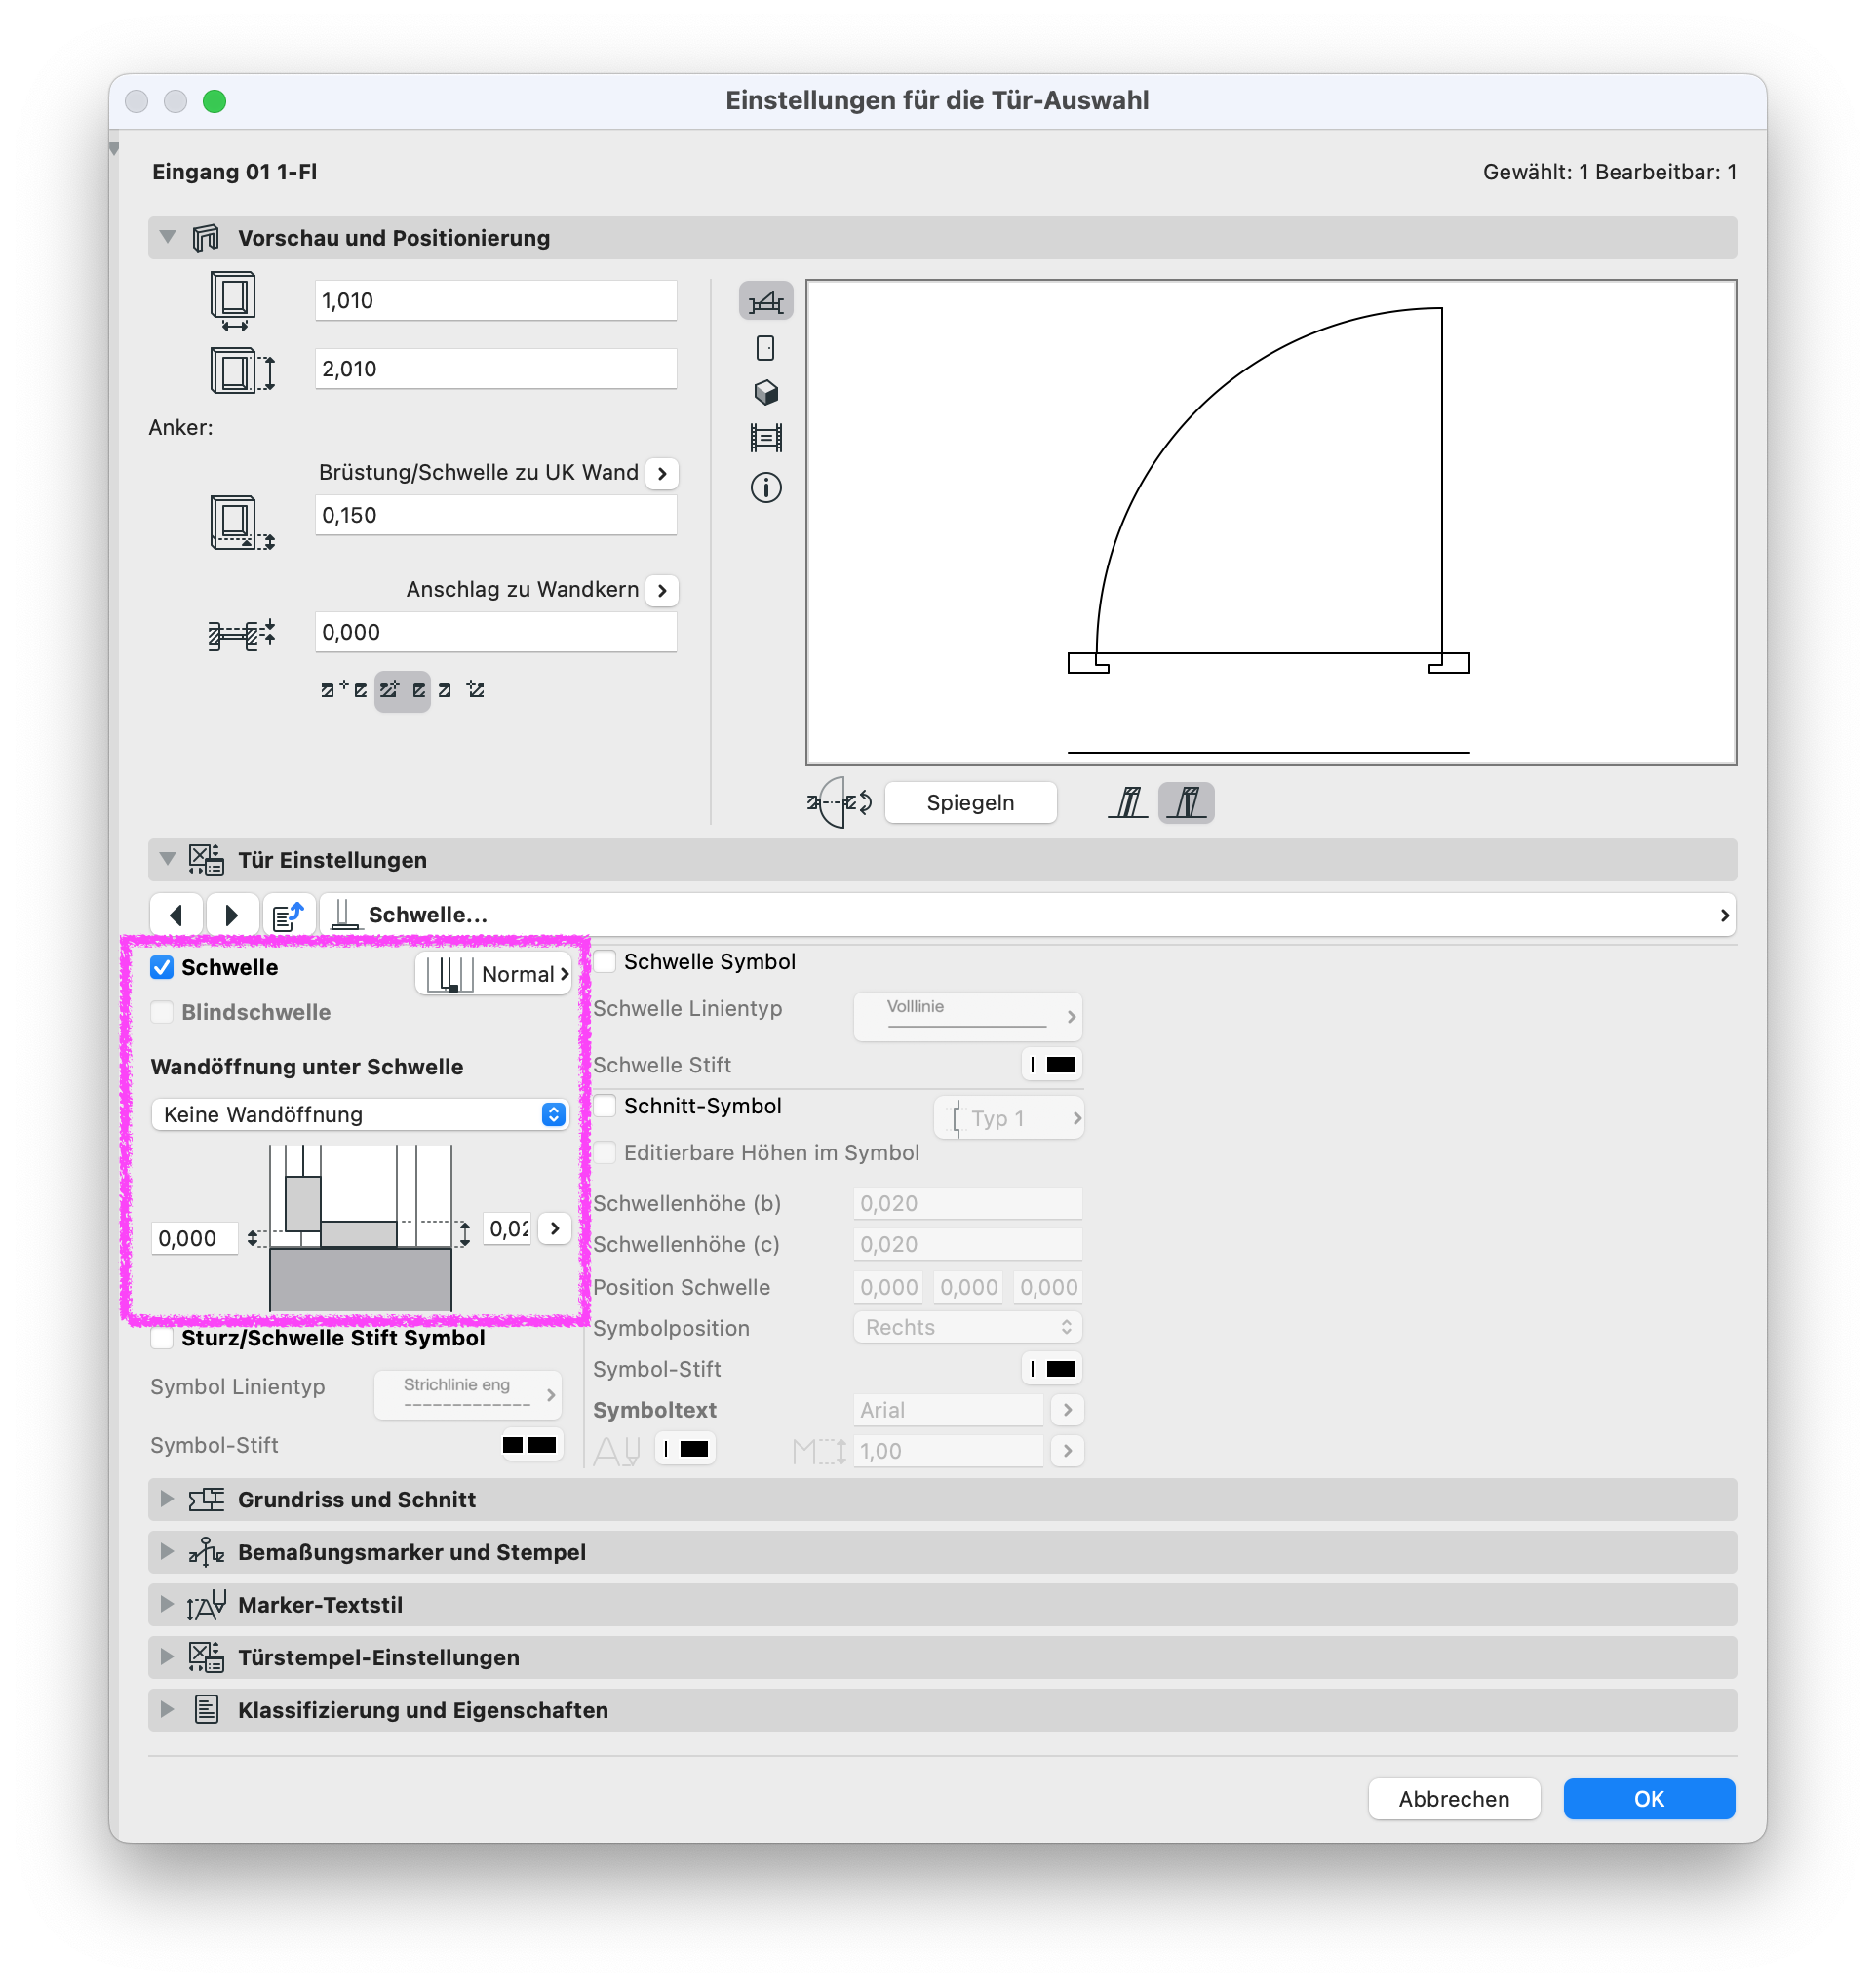Open the Normal threshold type popup
The image size is (1876, 1987).
click(x=494, y=974)
